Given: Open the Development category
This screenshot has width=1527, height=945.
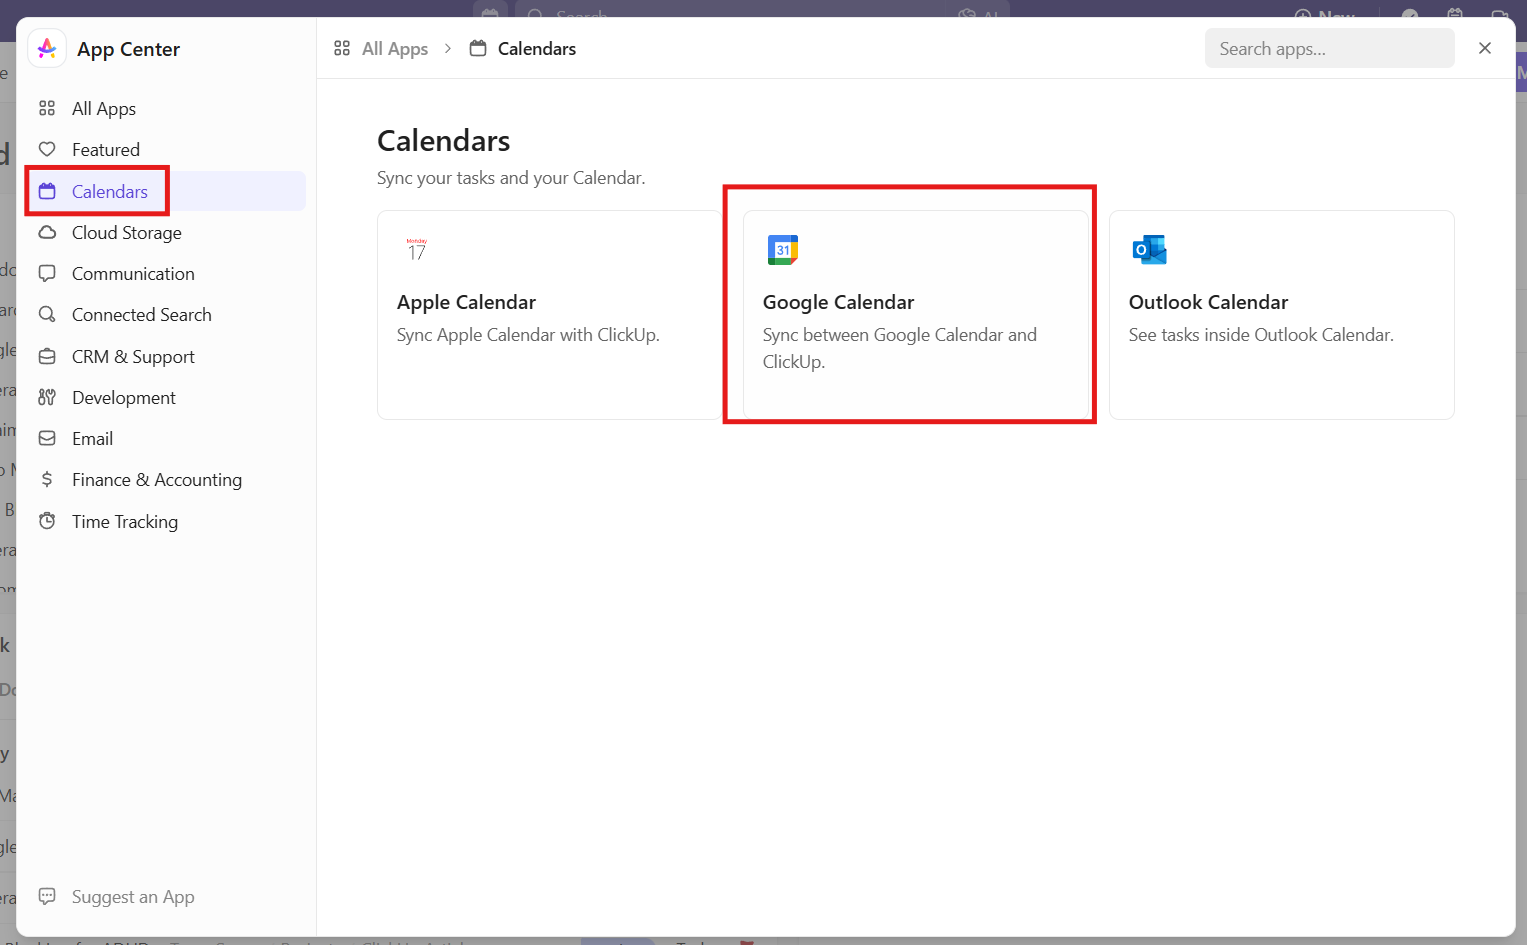Looking at the screenshot, I should 123,398.
